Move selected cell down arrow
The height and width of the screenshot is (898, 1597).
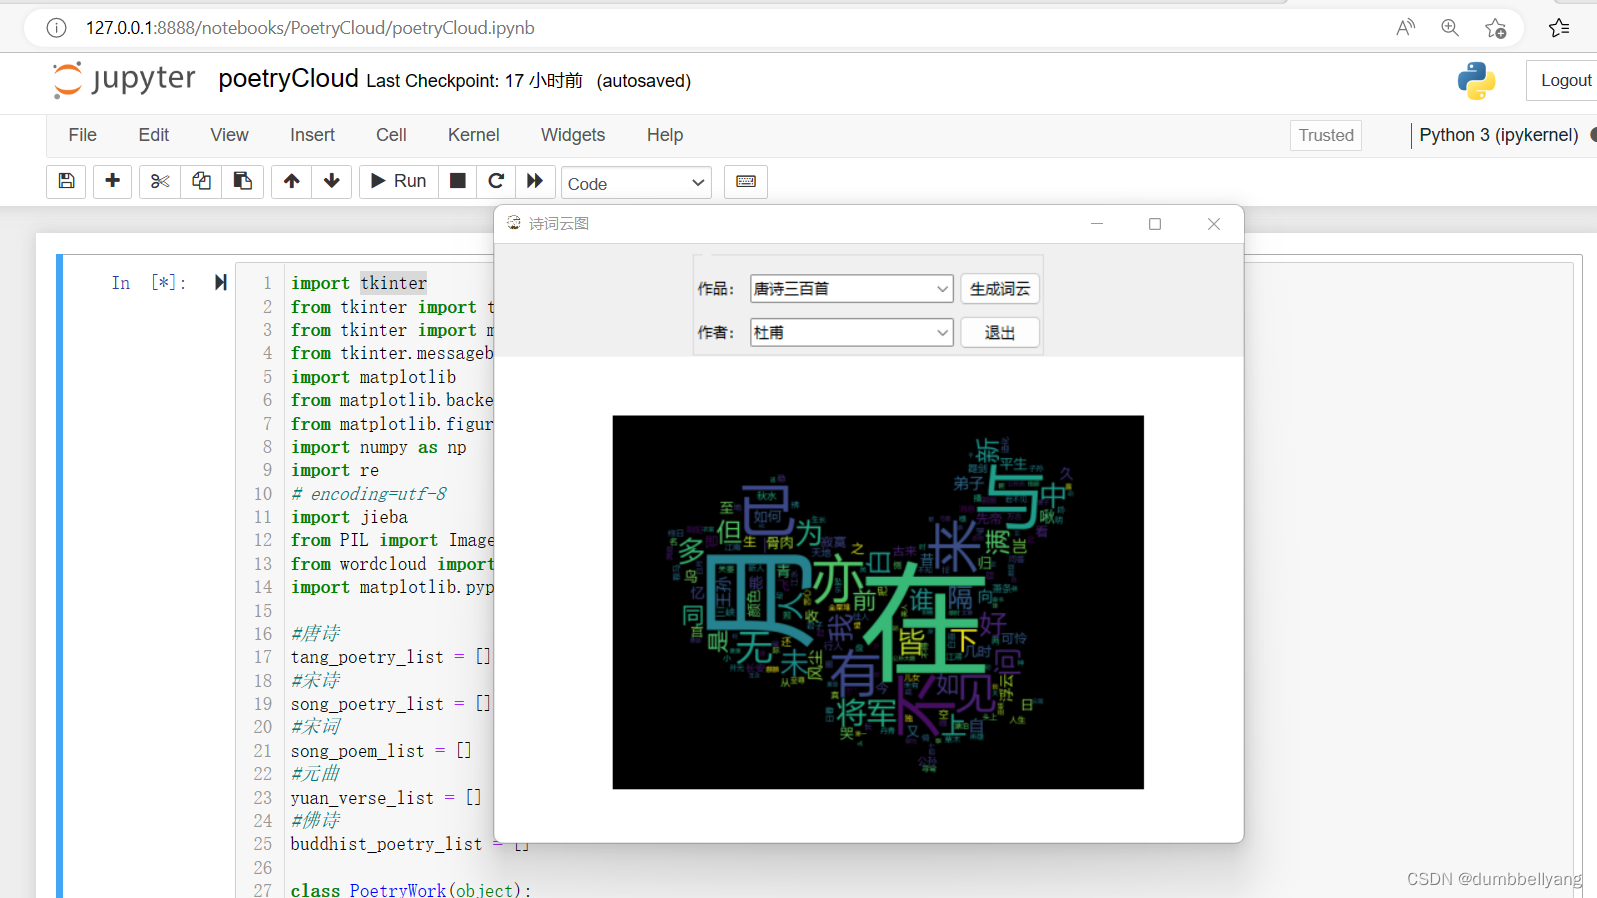click(331, 181)
